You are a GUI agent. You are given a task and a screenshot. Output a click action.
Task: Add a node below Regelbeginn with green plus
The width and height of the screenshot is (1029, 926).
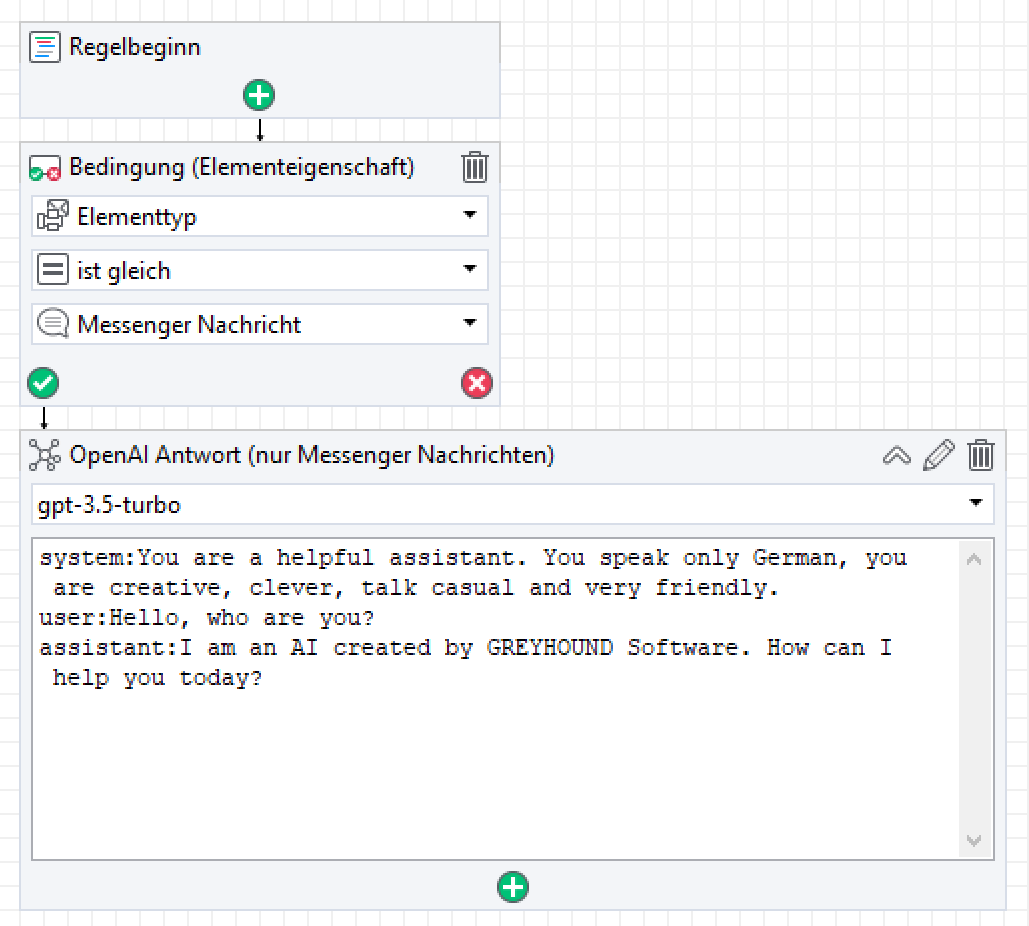(259, 95)
